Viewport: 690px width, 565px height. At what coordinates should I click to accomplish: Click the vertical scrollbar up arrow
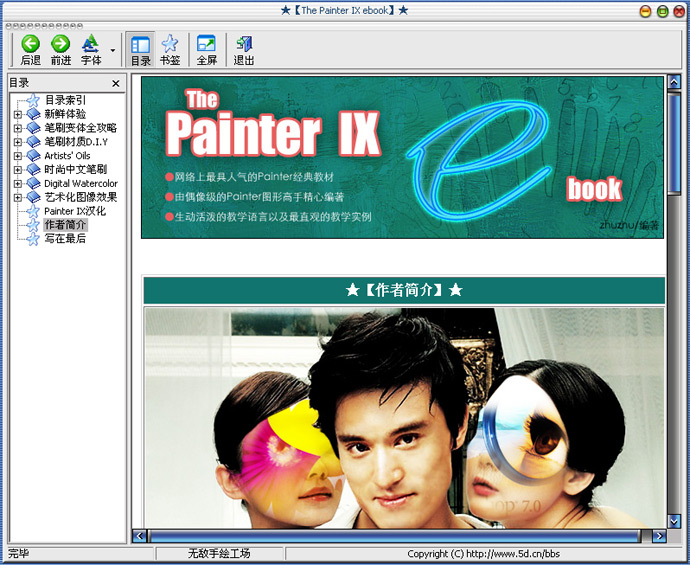(x=674, y=81)
